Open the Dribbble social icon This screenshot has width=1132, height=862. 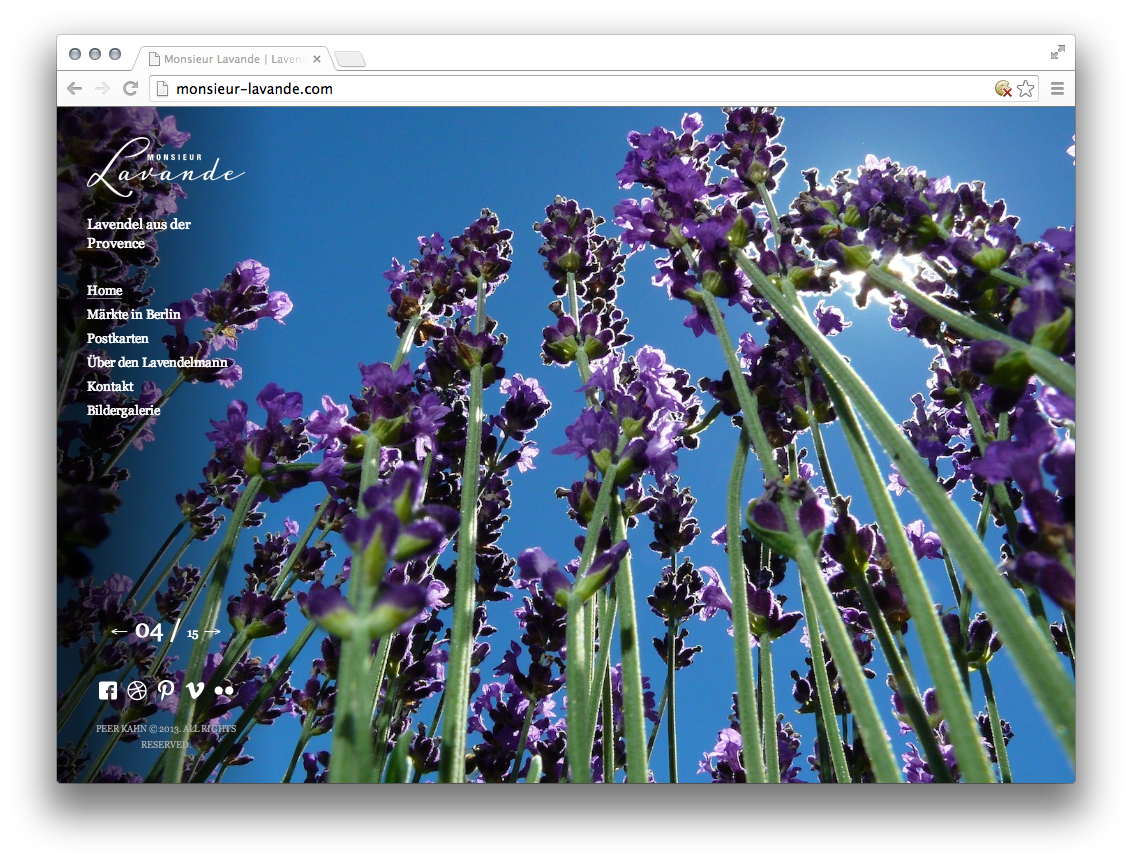[x=137, y=690]
